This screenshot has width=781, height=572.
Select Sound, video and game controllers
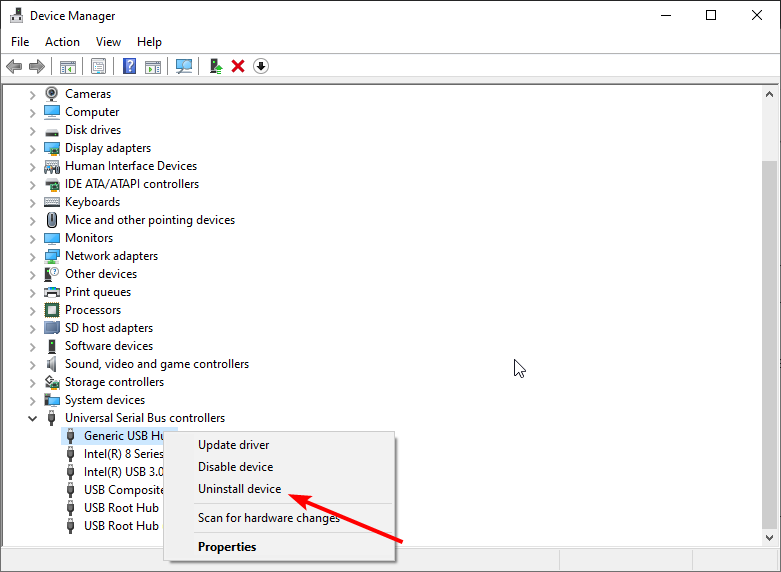tap(157, 364)
